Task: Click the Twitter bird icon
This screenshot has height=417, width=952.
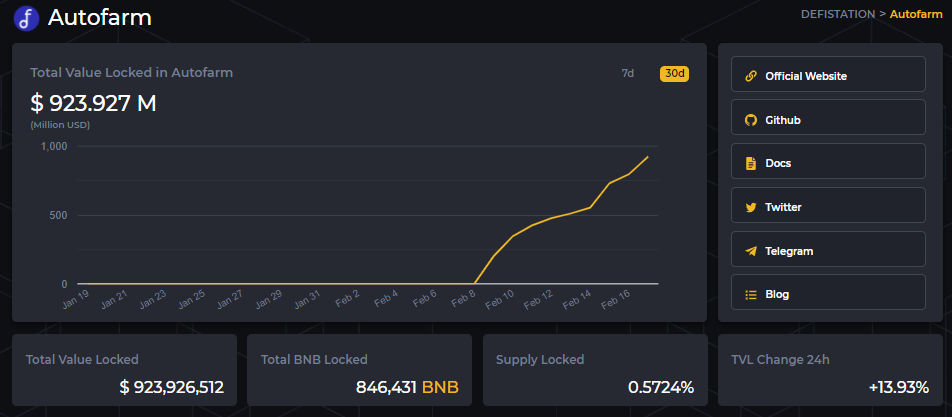Action: coord(750,208)
